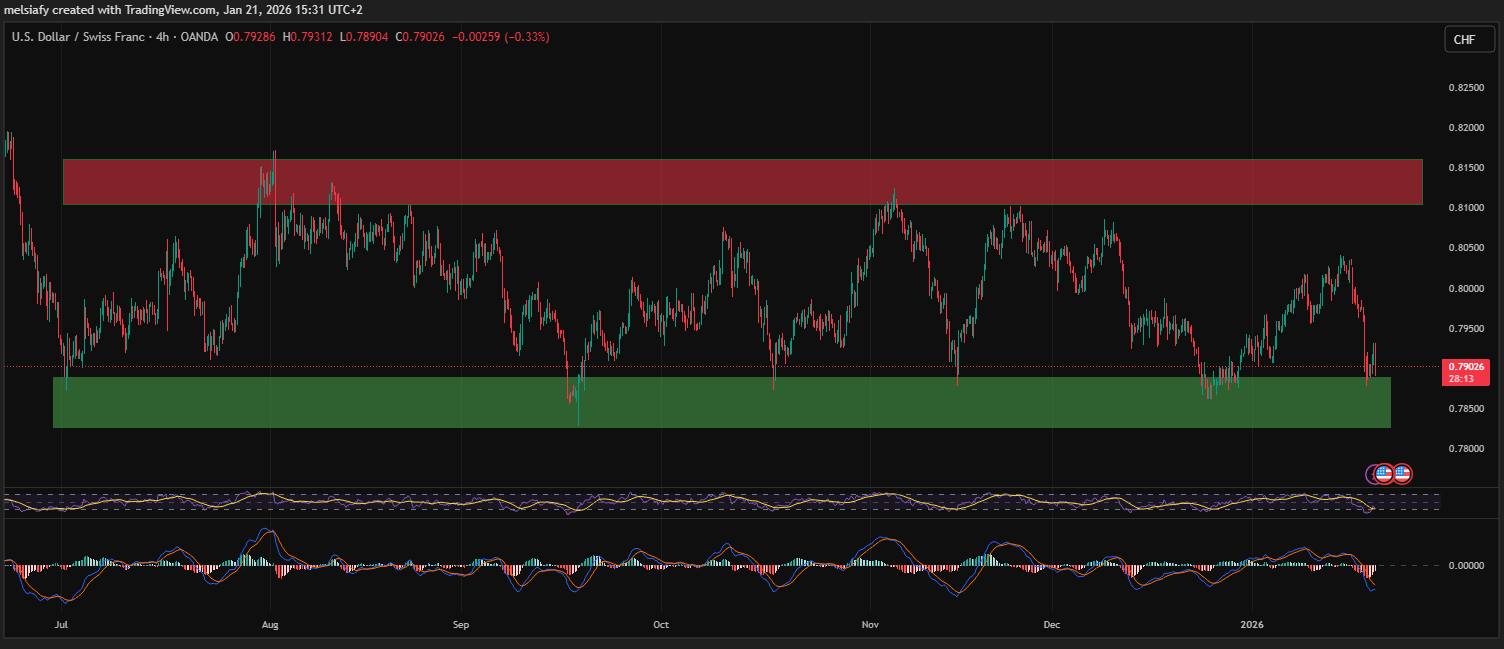Select the red resistance zone rectangle
This screenshot has width=1504, height=649.
(742, 182)
